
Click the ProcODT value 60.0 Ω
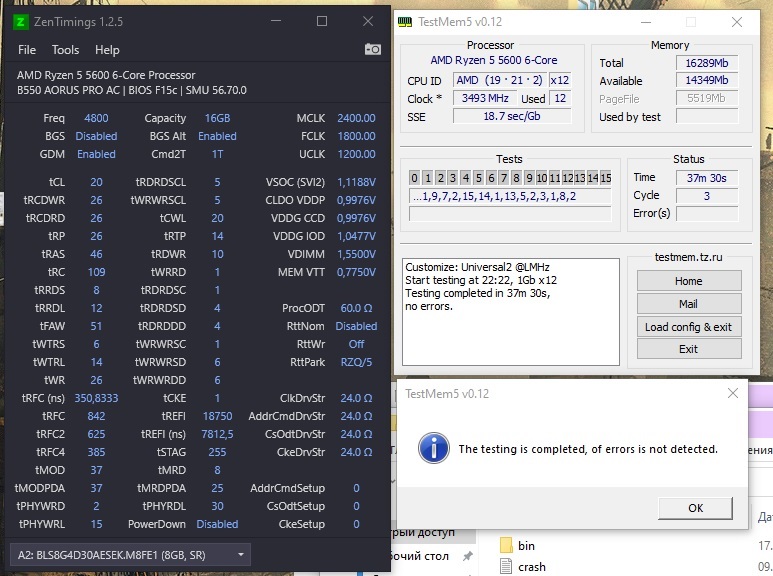pos(356,308)
